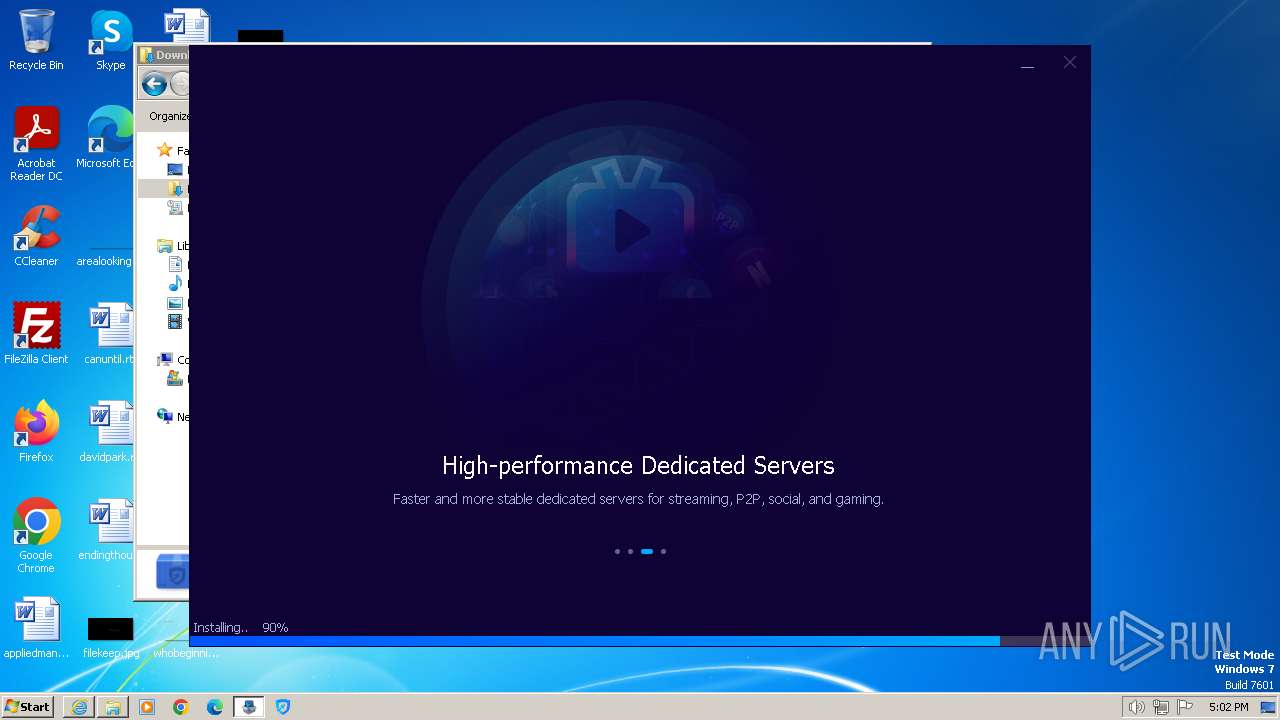Click the 'High-performance Dedicated Servers' heading

point(638,466)
